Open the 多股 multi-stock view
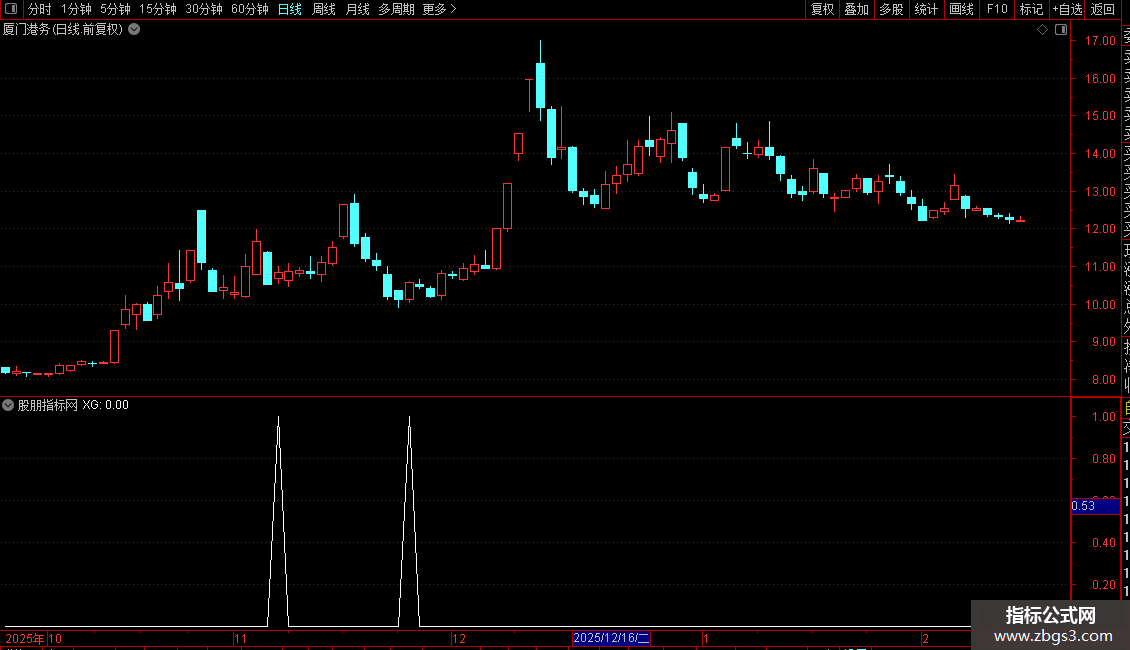Image resolution: width=1130 pixels, height=650 pixels. tap(891, 9)
